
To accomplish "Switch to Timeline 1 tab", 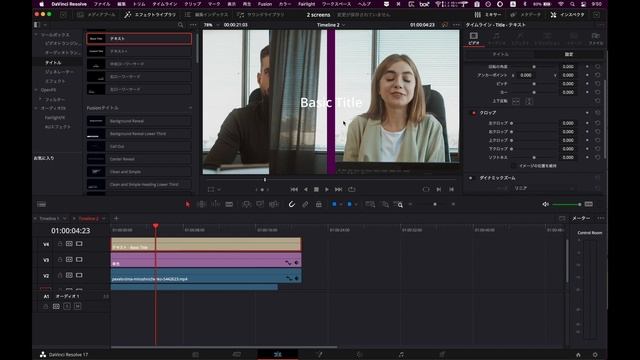I will click(x=49, y=219).
